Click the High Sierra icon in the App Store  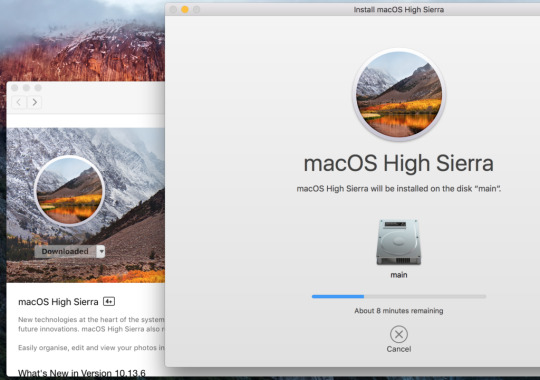70,191
